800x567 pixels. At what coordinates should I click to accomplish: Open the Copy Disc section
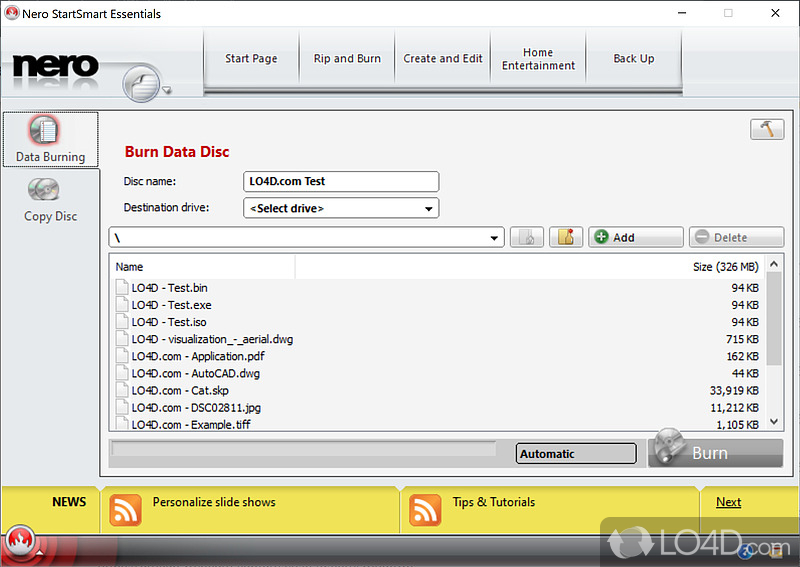click(50, 200)
